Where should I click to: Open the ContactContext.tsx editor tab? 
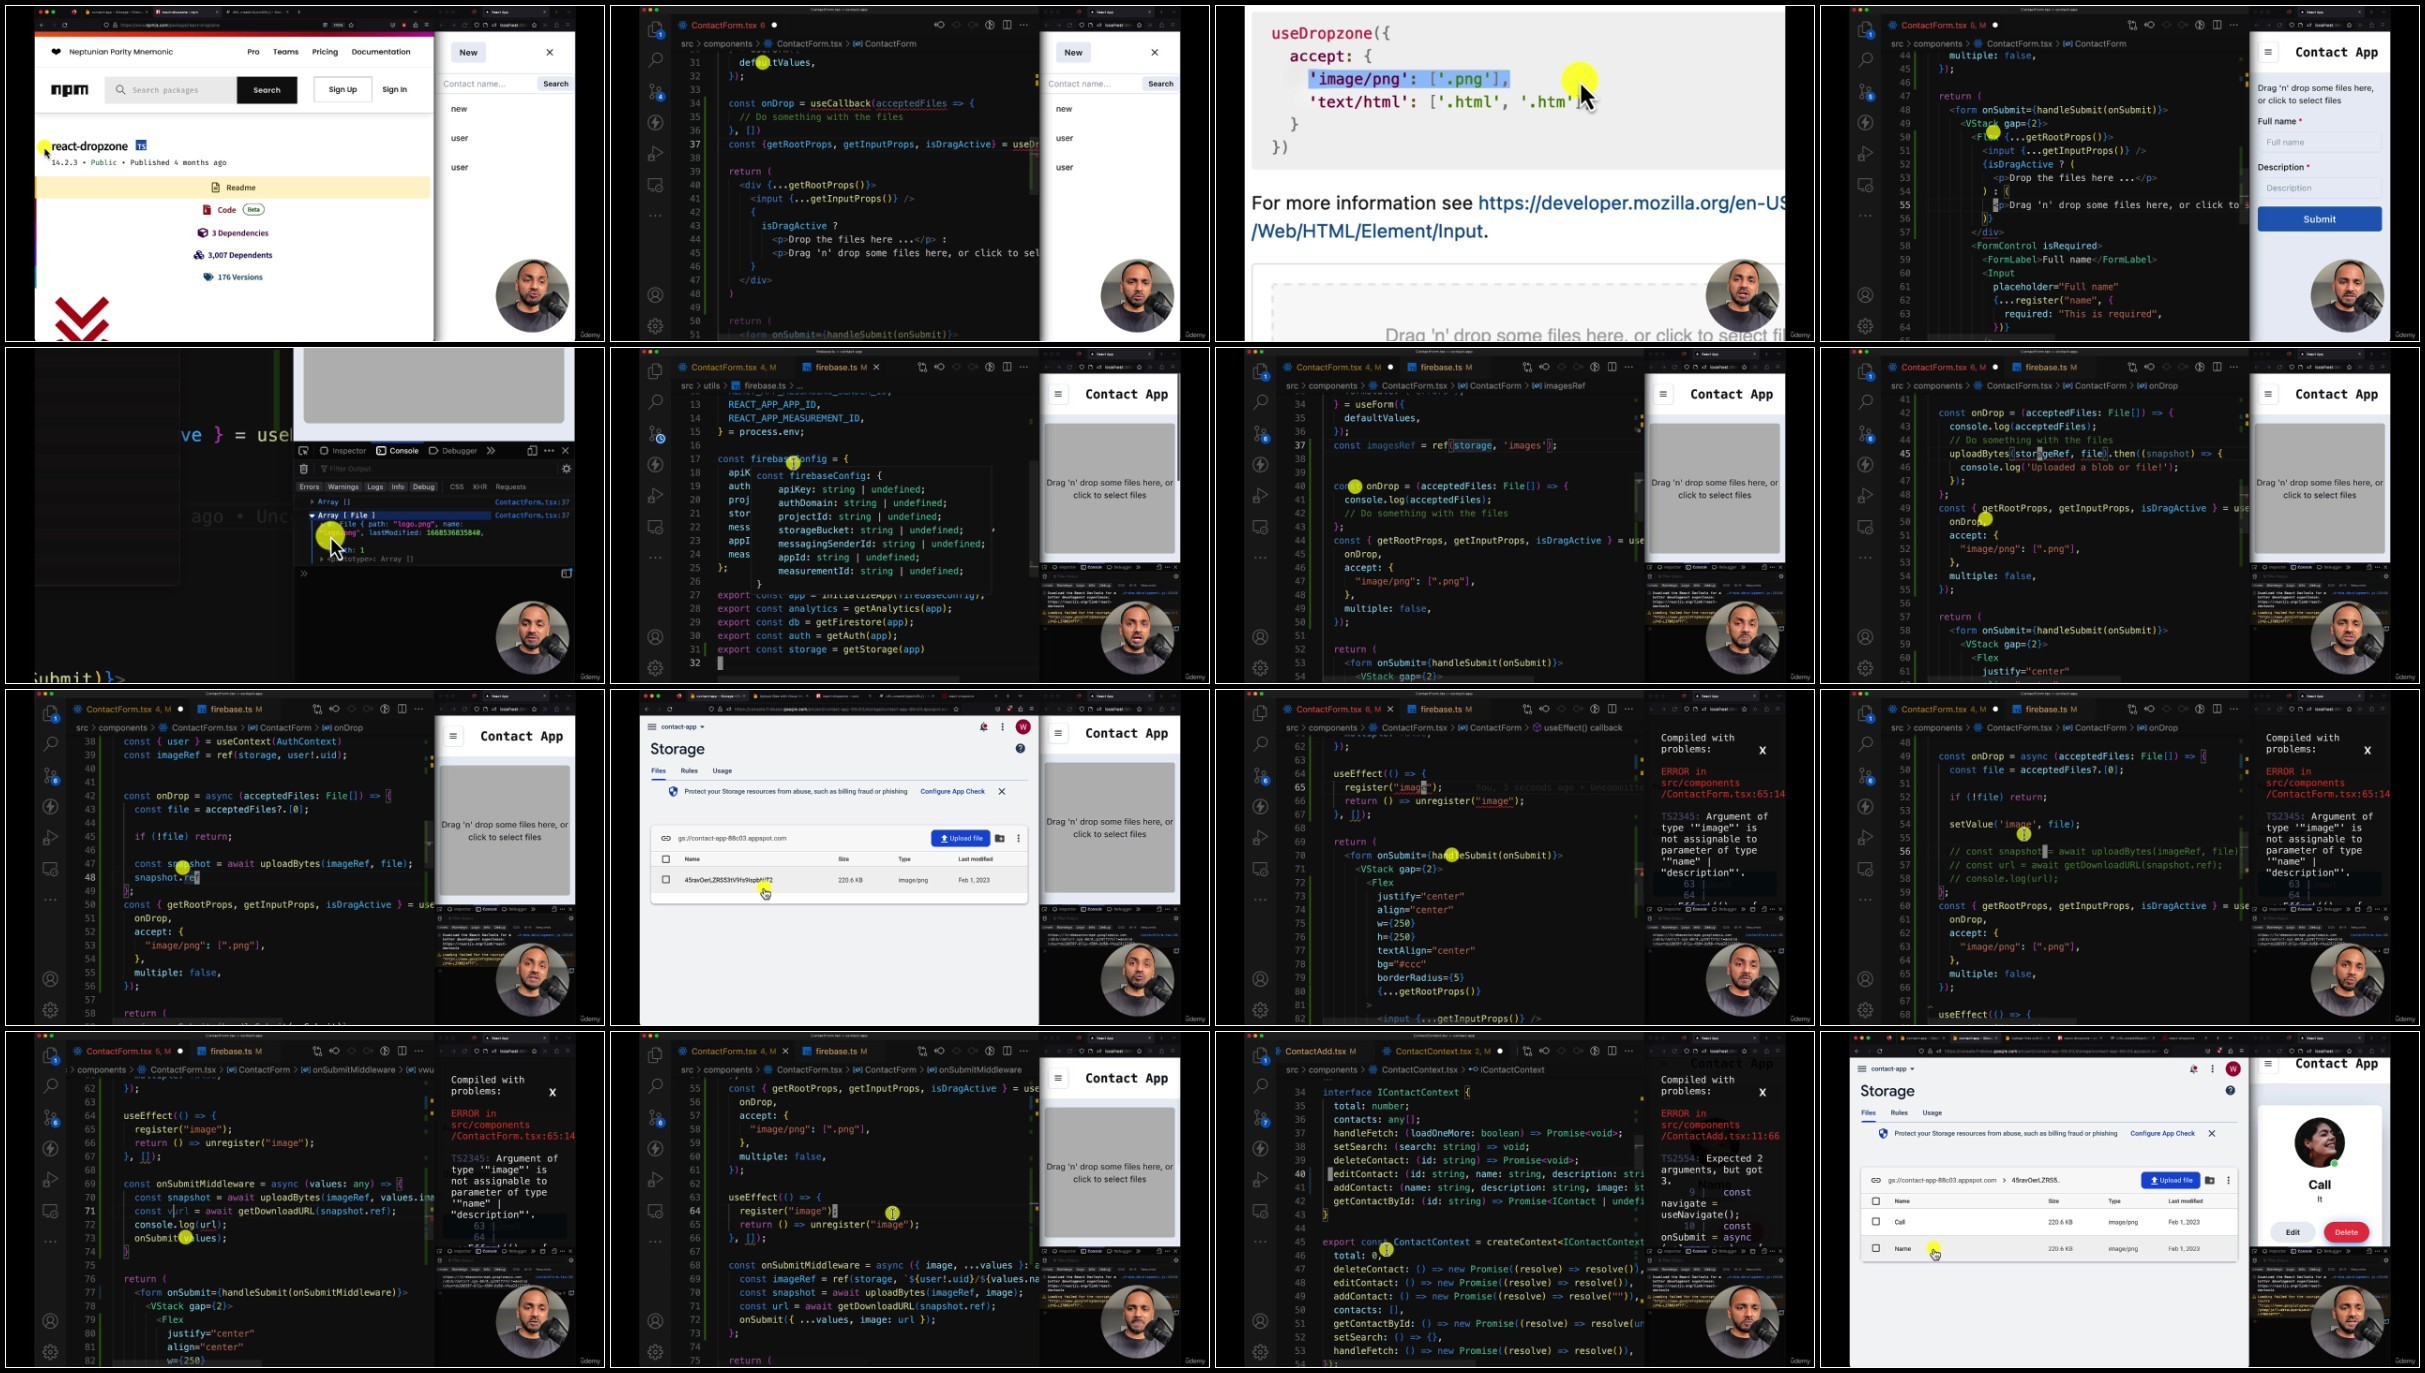(1440, 1051)
